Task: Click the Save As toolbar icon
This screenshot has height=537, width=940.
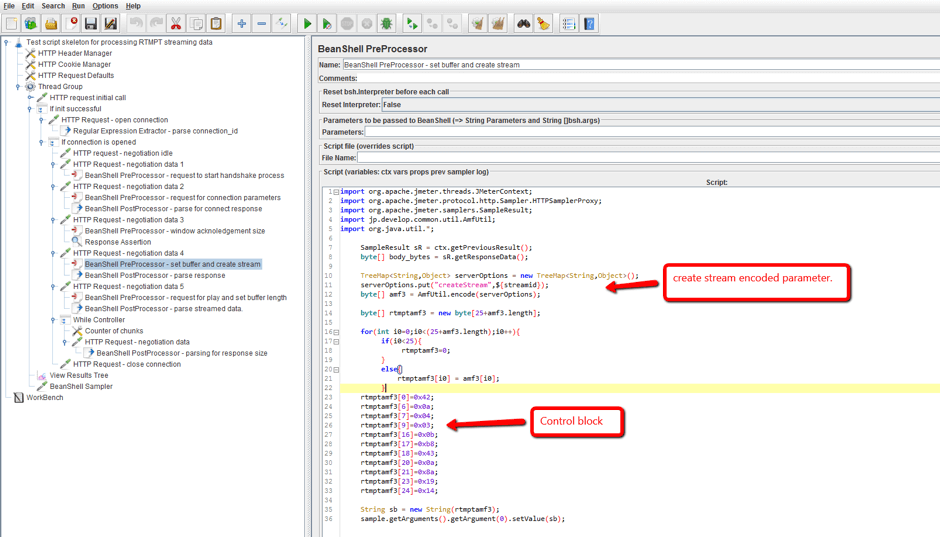Action: click(111, 24)
